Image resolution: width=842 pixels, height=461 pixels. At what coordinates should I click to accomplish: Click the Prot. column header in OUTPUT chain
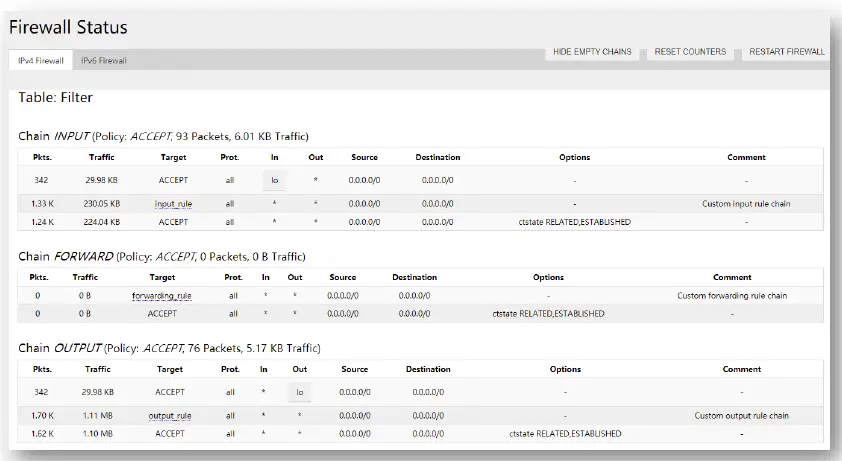click(x=230, y=369)
